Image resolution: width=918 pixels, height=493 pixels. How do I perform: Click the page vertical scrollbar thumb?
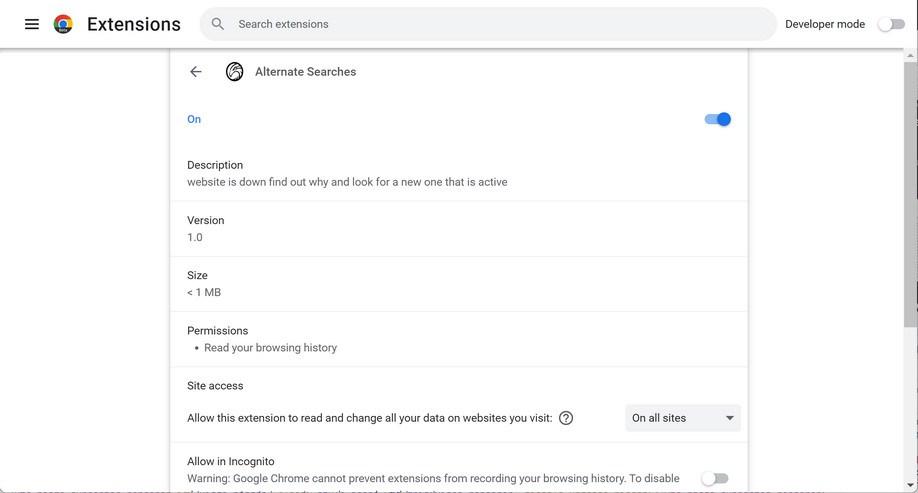click(910, 190)
